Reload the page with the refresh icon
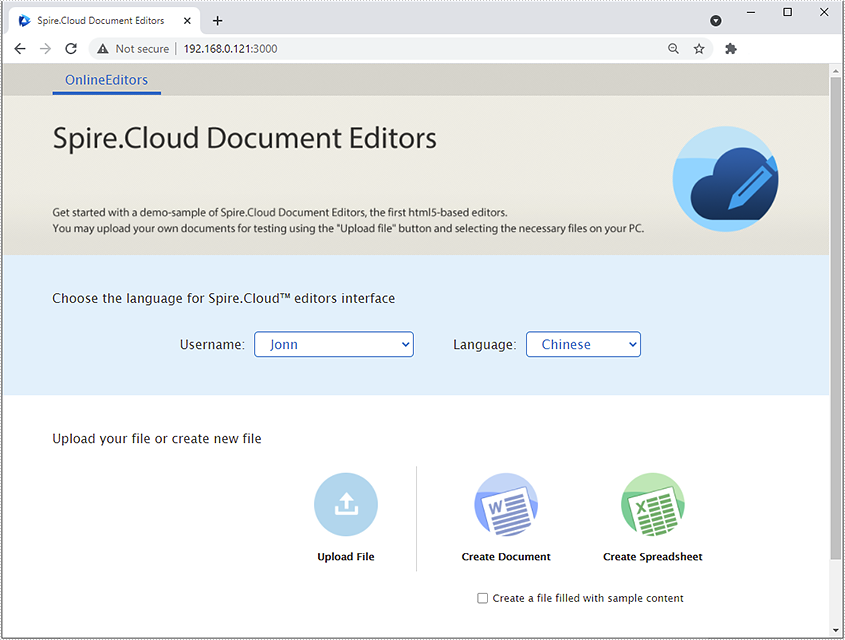Screen dimensions: 845x640 point(71,48)
